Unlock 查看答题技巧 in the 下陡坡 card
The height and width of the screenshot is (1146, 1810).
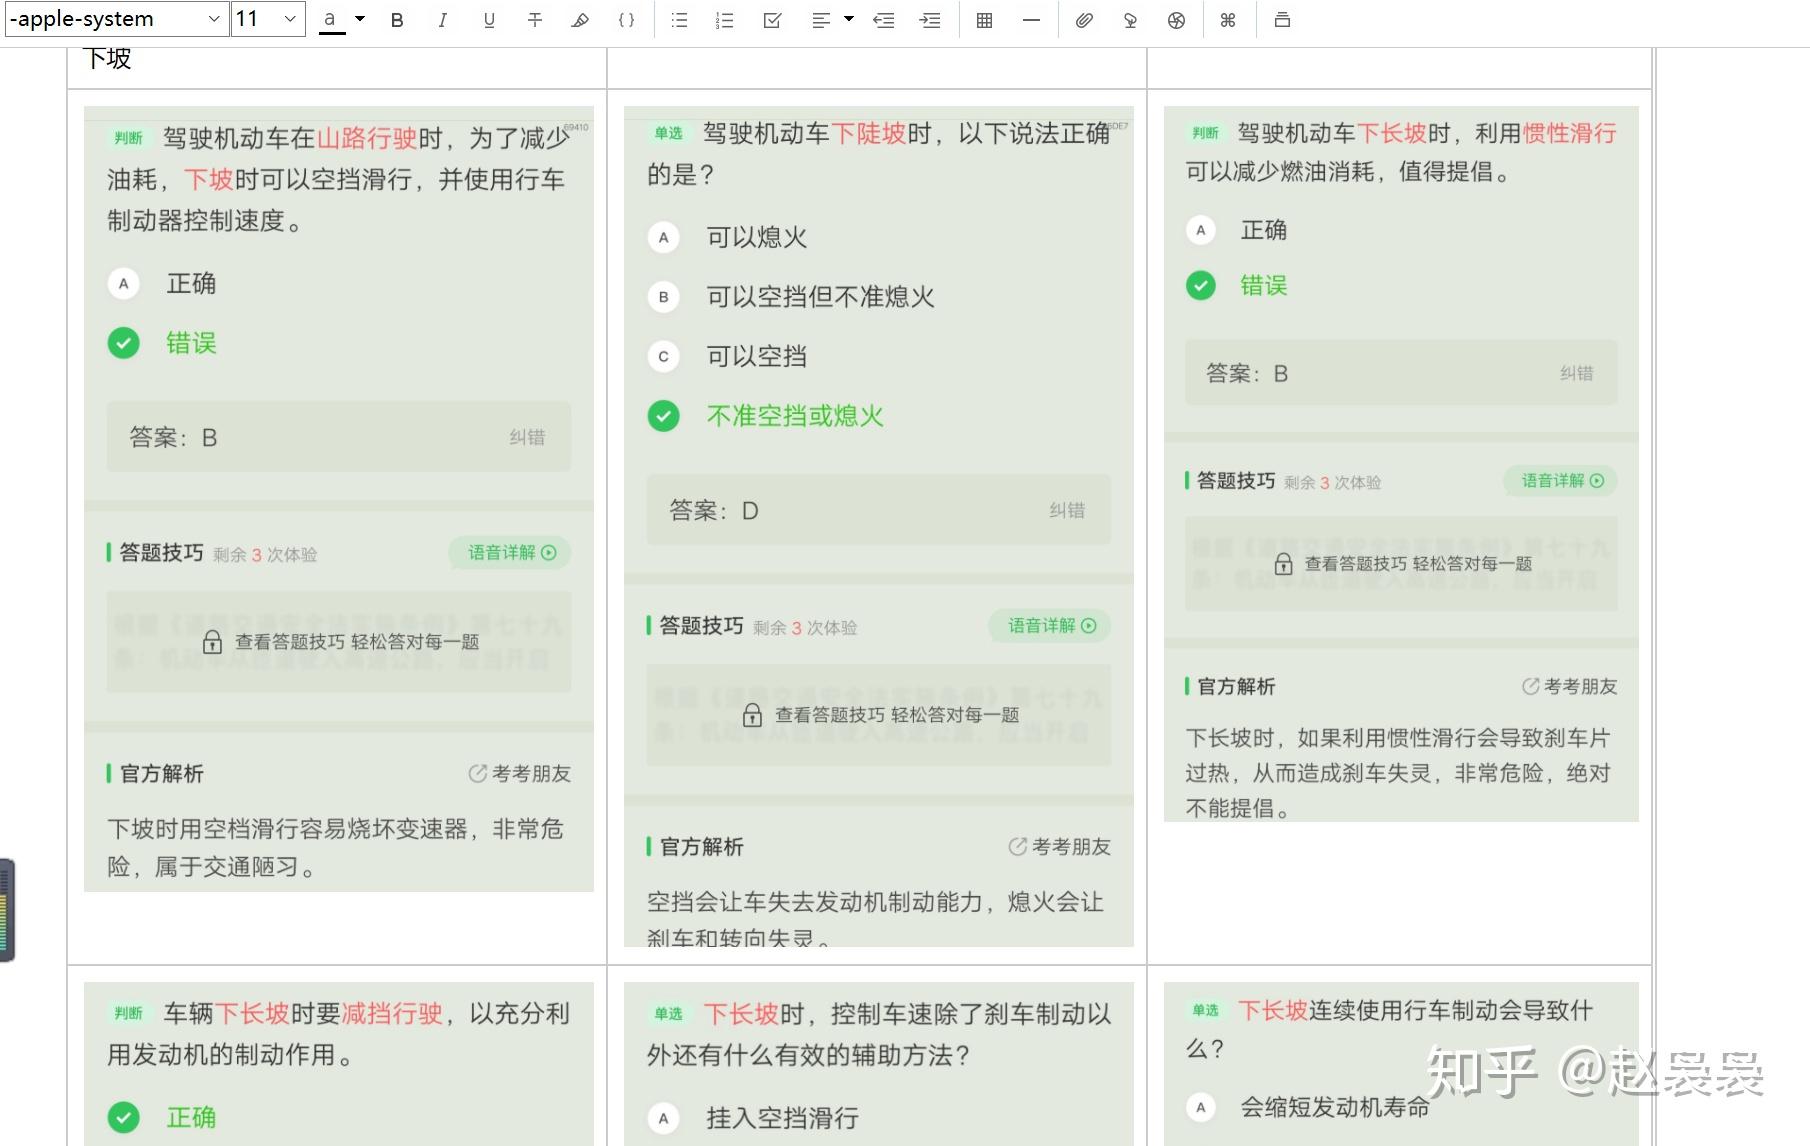click(x=880, y=715)
